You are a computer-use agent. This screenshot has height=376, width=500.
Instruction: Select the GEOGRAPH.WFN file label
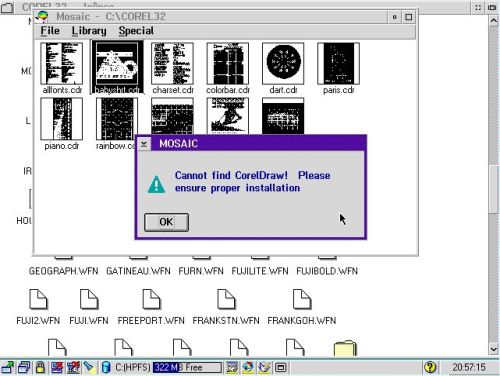63,271
